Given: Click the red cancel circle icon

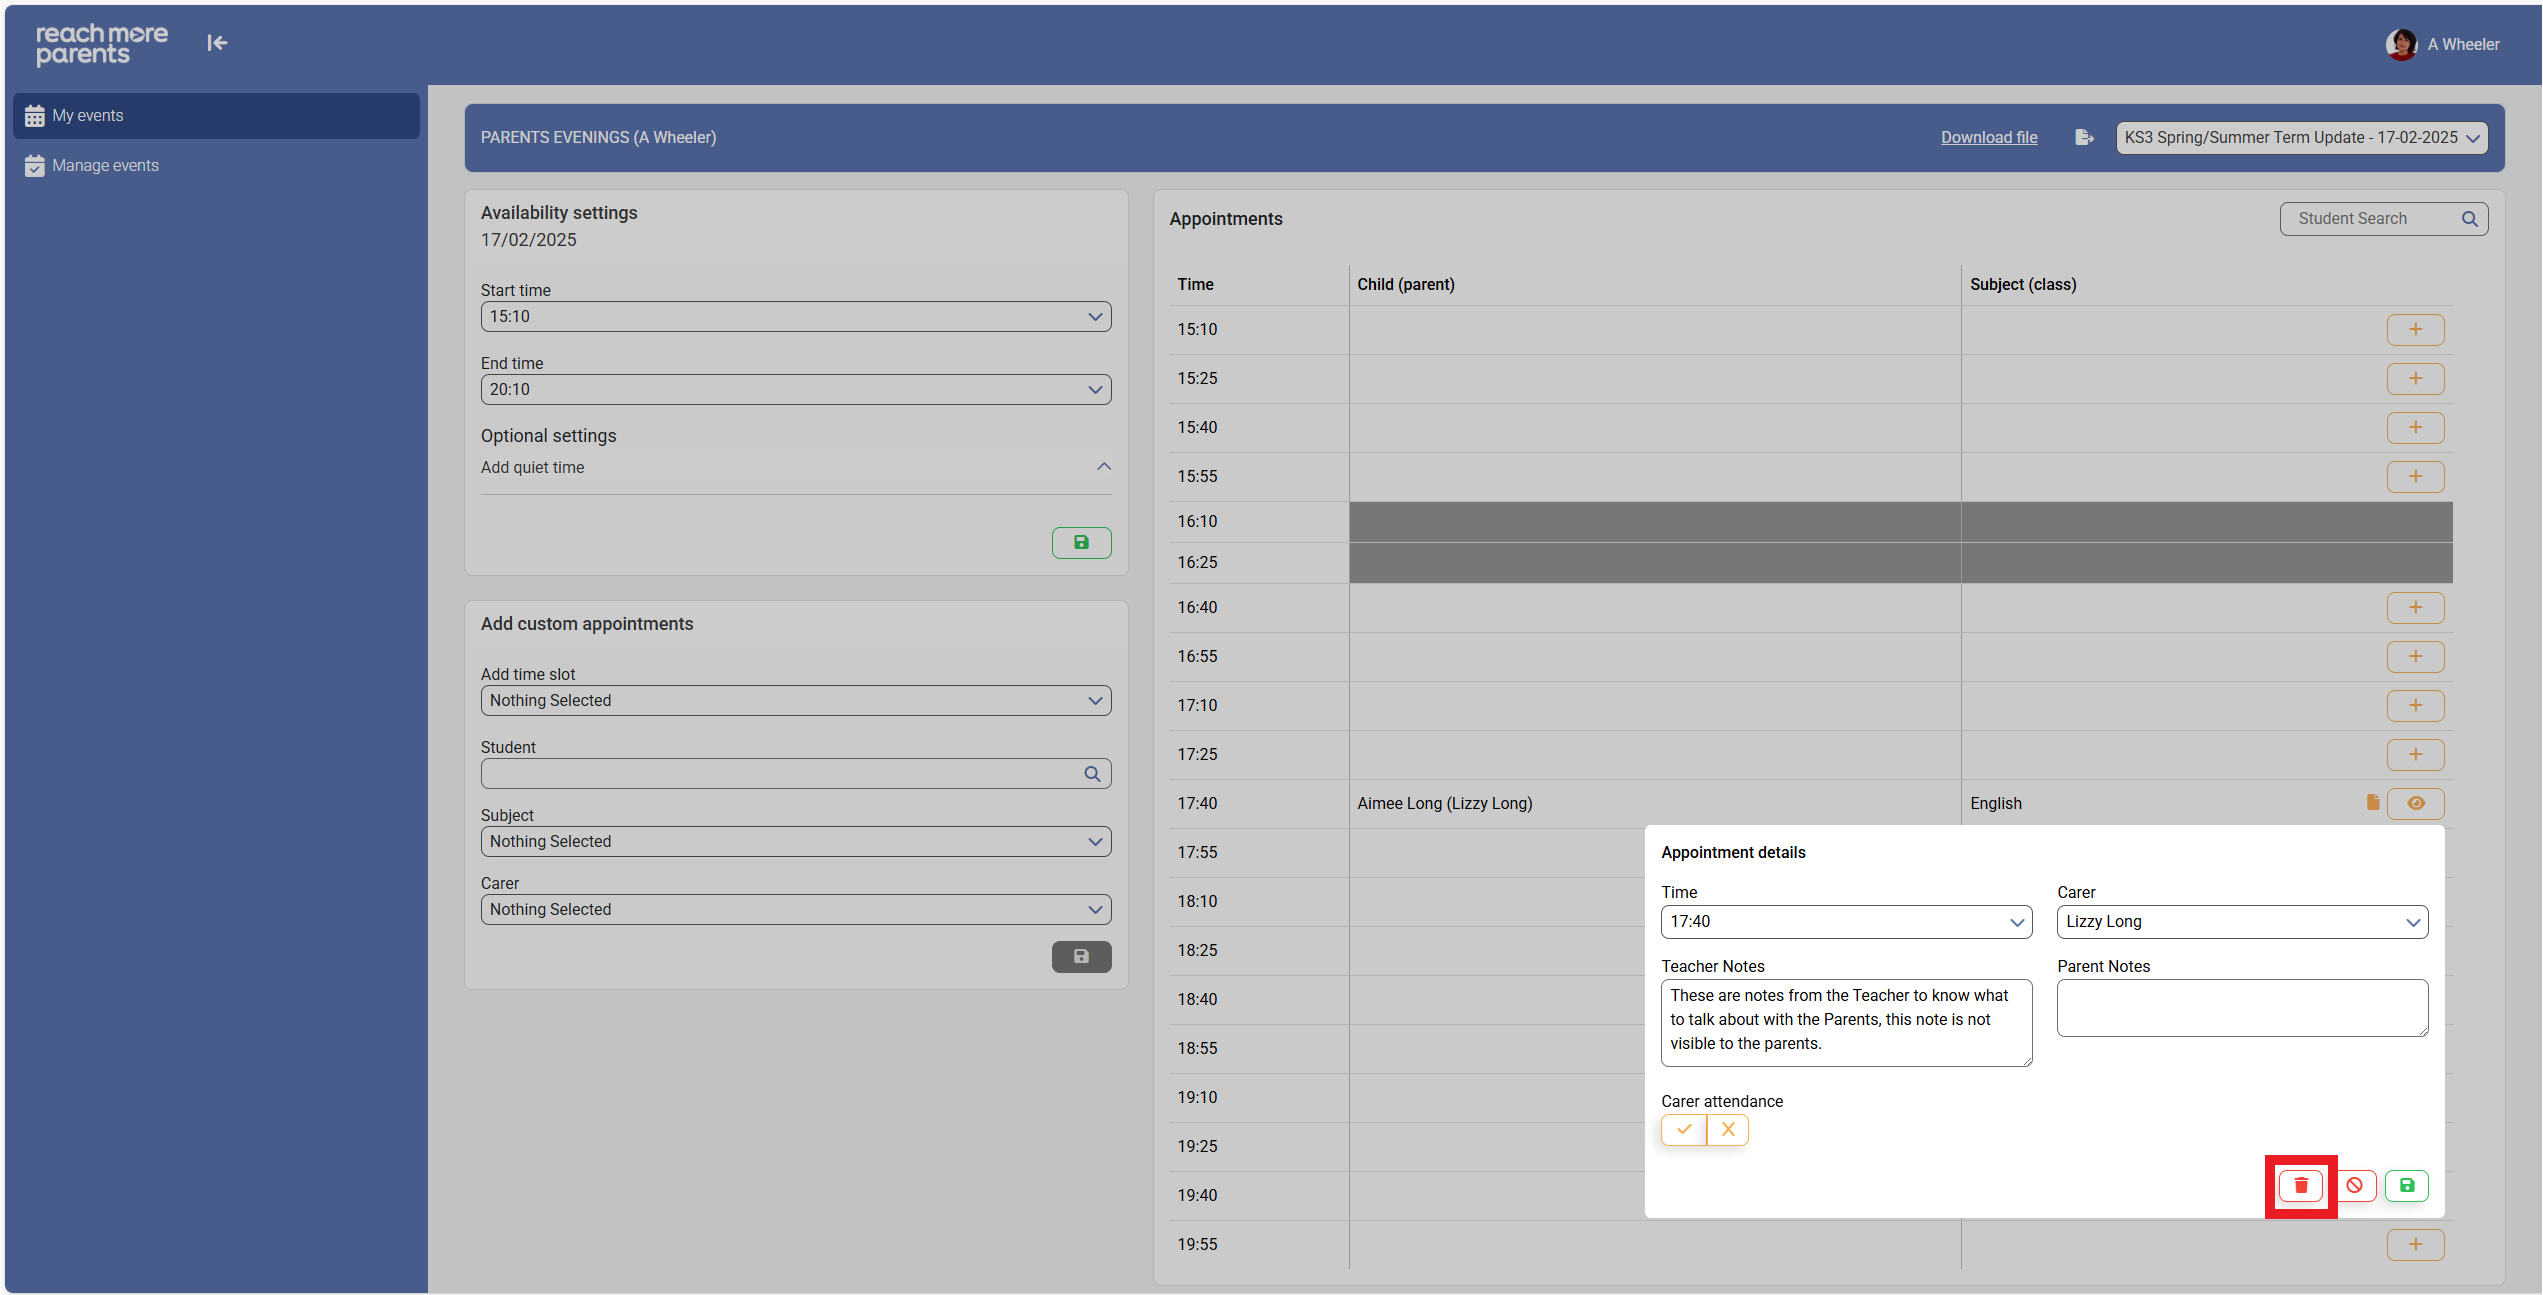Looking at the screenshot, I should (2355, 1185).
